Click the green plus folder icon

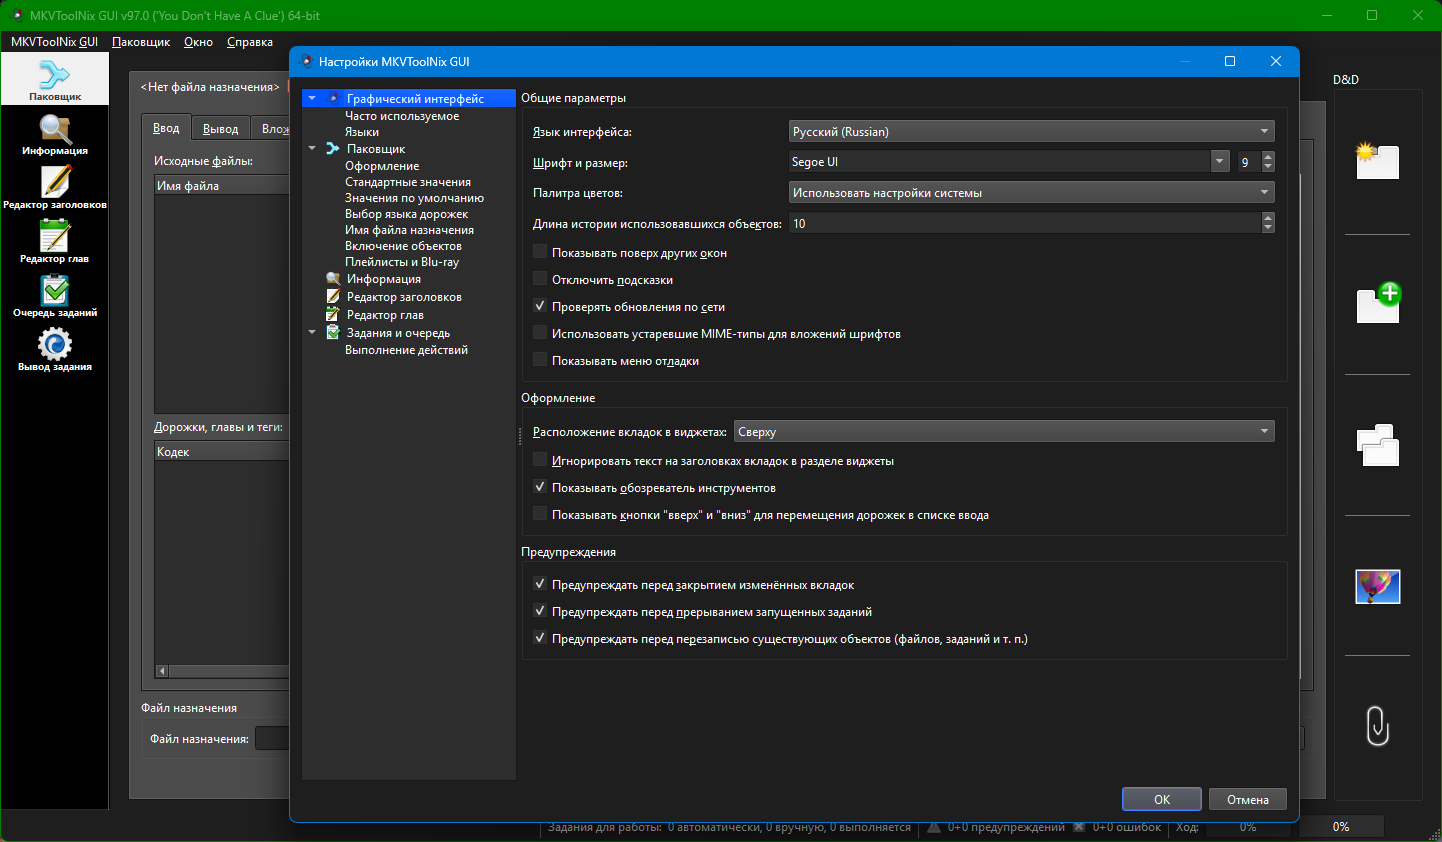coord(1377,303)
